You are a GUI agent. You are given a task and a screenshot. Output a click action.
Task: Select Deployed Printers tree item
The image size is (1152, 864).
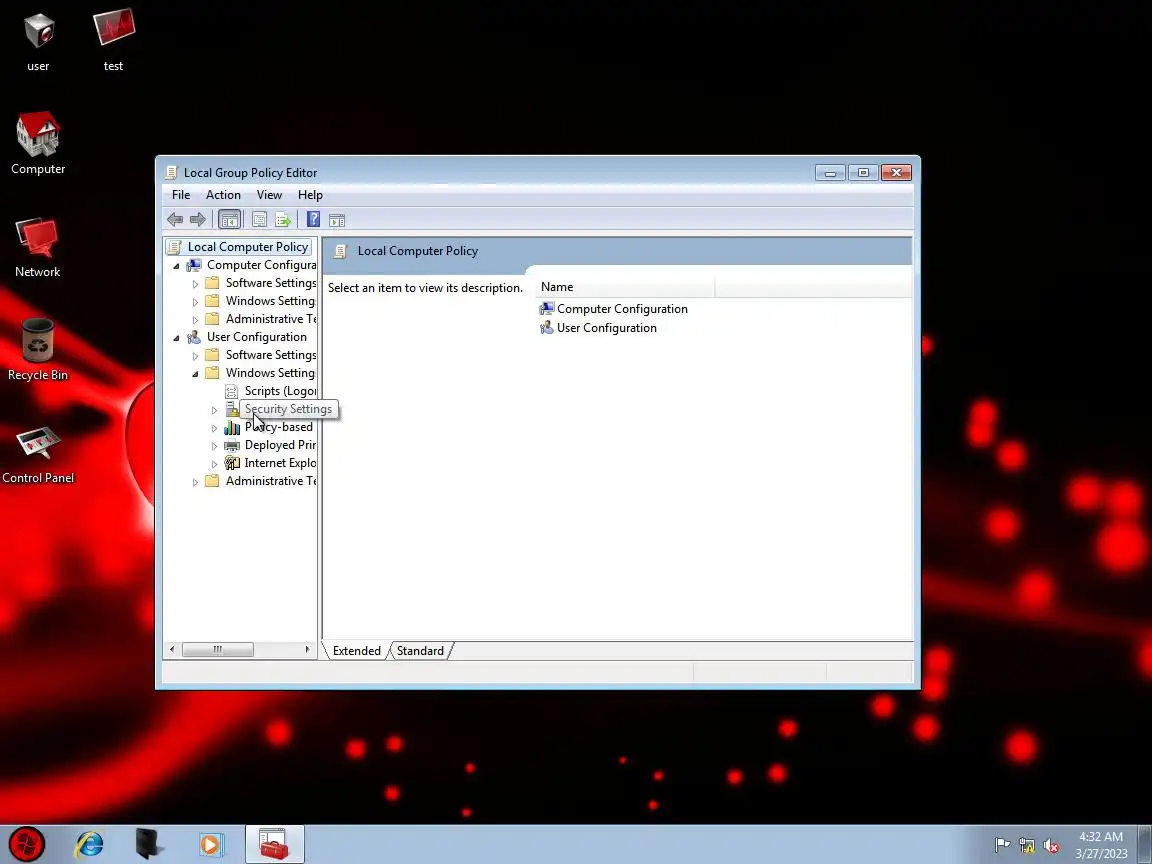280,444
